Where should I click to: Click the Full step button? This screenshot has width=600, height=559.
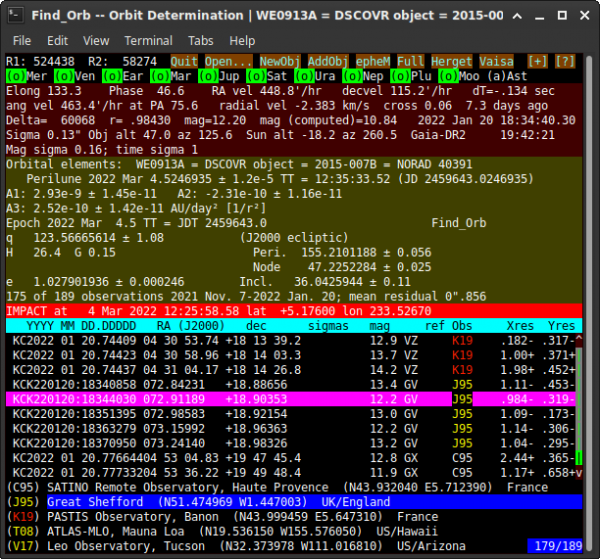point(411,61)
